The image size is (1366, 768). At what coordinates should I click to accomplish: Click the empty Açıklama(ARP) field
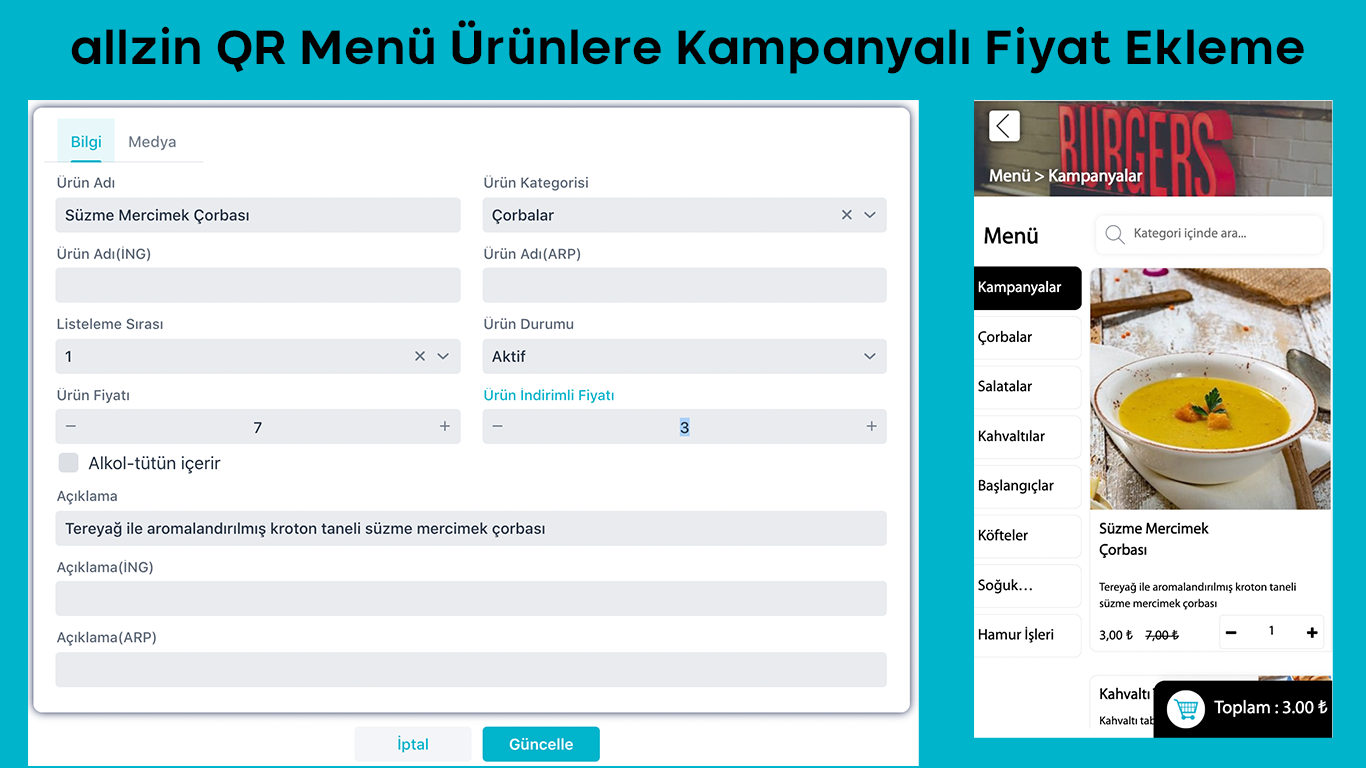[471, 669]
